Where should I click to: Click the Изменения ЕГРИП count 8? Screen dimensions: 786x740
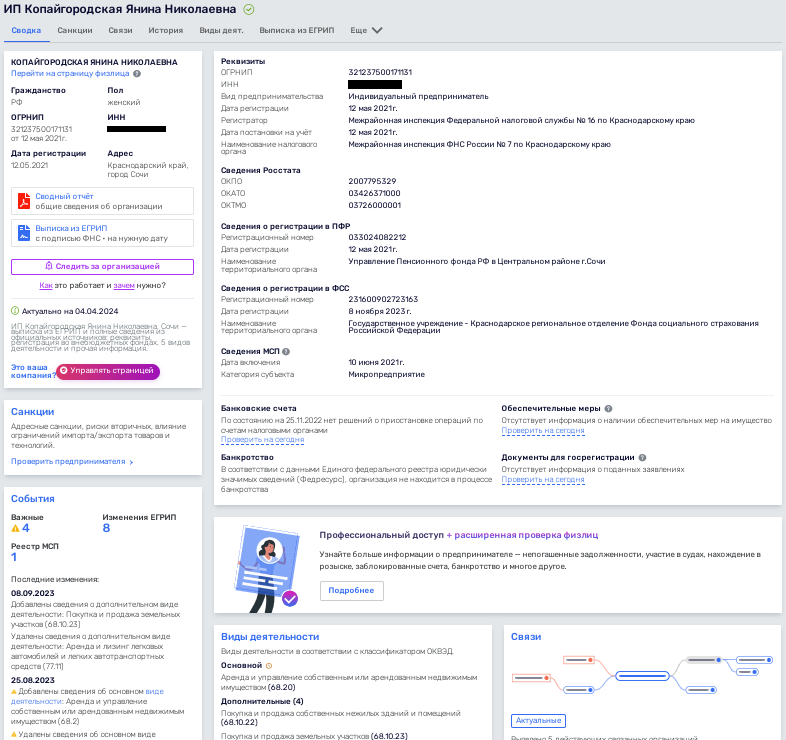pyautogui.click(x=106, y=528)
